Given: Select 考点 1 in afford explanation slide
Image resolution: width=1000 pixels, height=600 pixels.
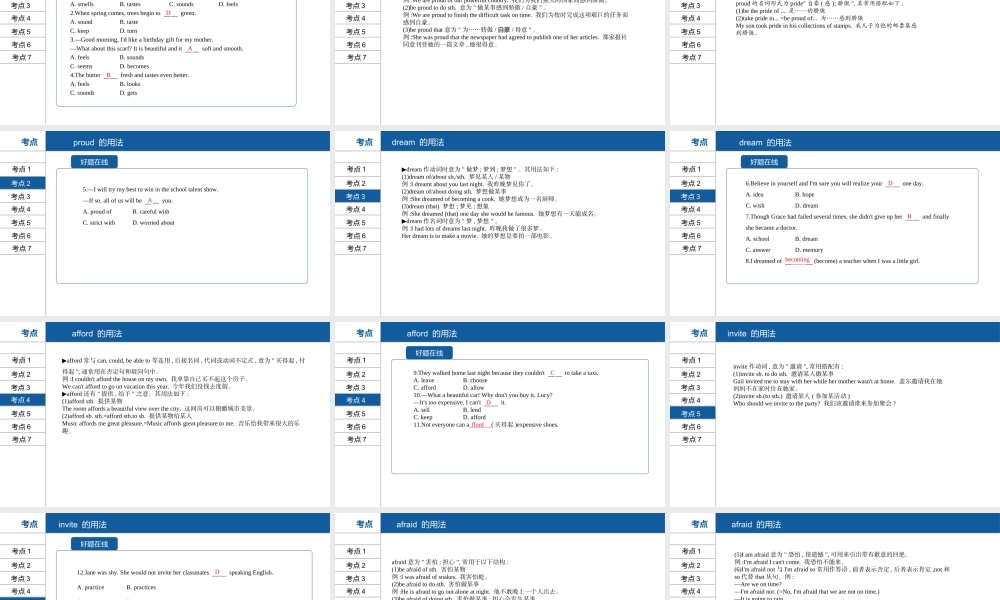Looking at the screenshot, I should pos(22,360).
